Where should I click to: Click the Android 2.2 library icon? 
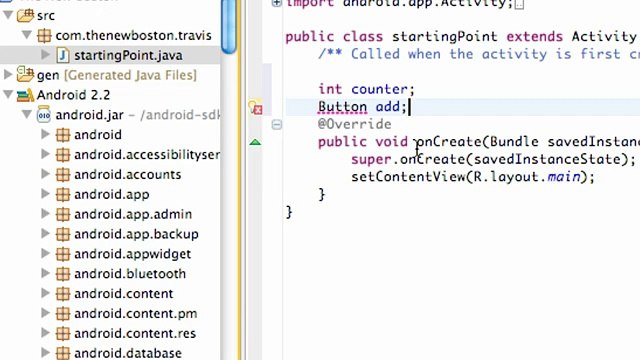(x=25, y=95)
